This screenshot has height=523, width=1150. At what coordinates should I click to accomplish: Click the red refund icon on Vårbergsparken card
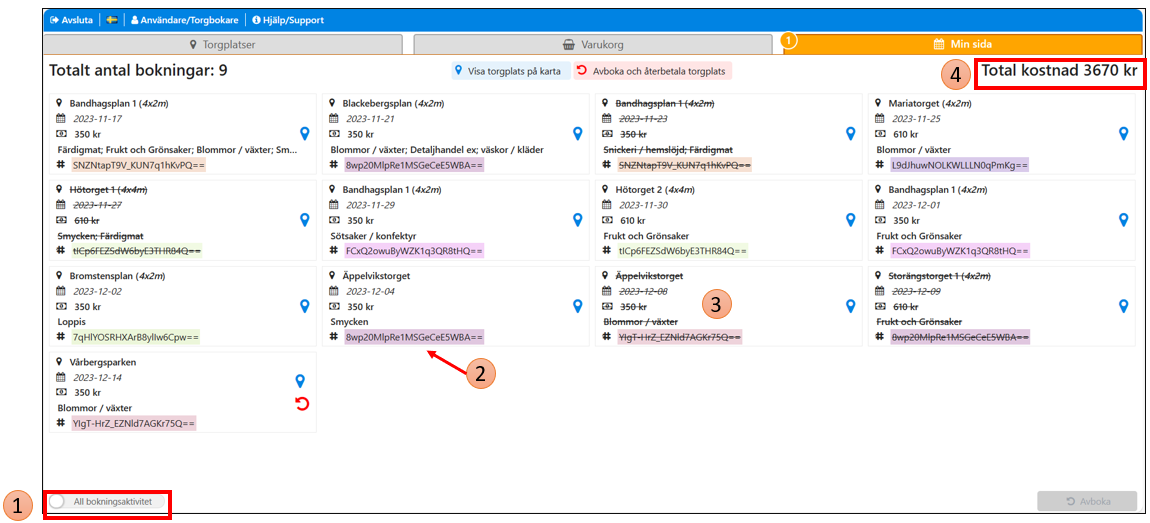click(301, 403)
